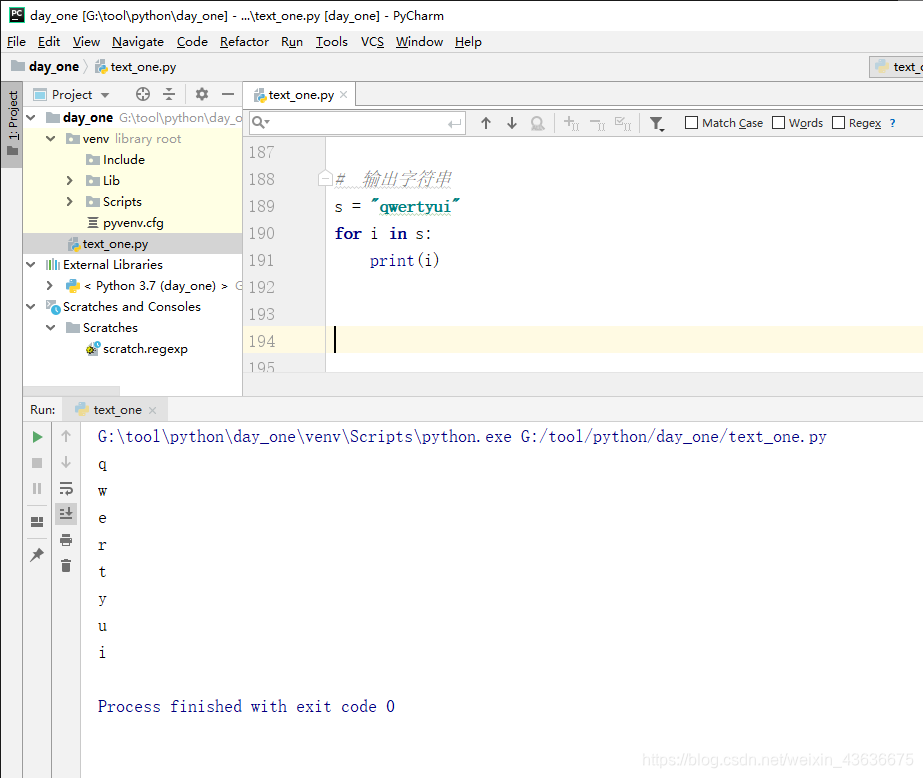Collapse Scratches and Consoles node
The width and height of the screenshot is (923, 778).
[31, 307]
